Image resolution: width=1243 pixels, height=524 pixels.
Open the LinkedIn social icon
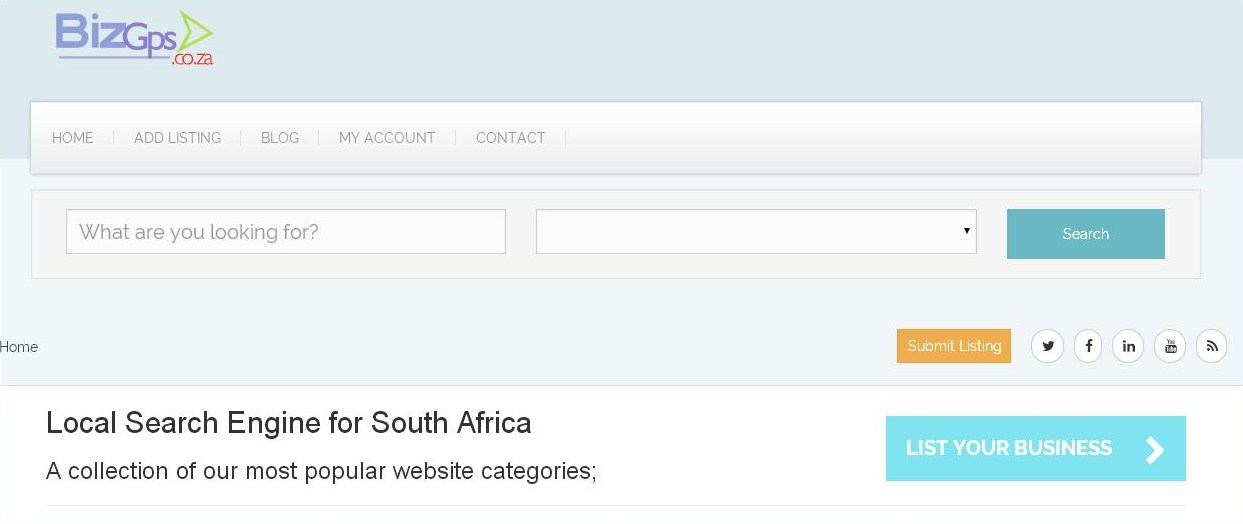[1129, 346]
